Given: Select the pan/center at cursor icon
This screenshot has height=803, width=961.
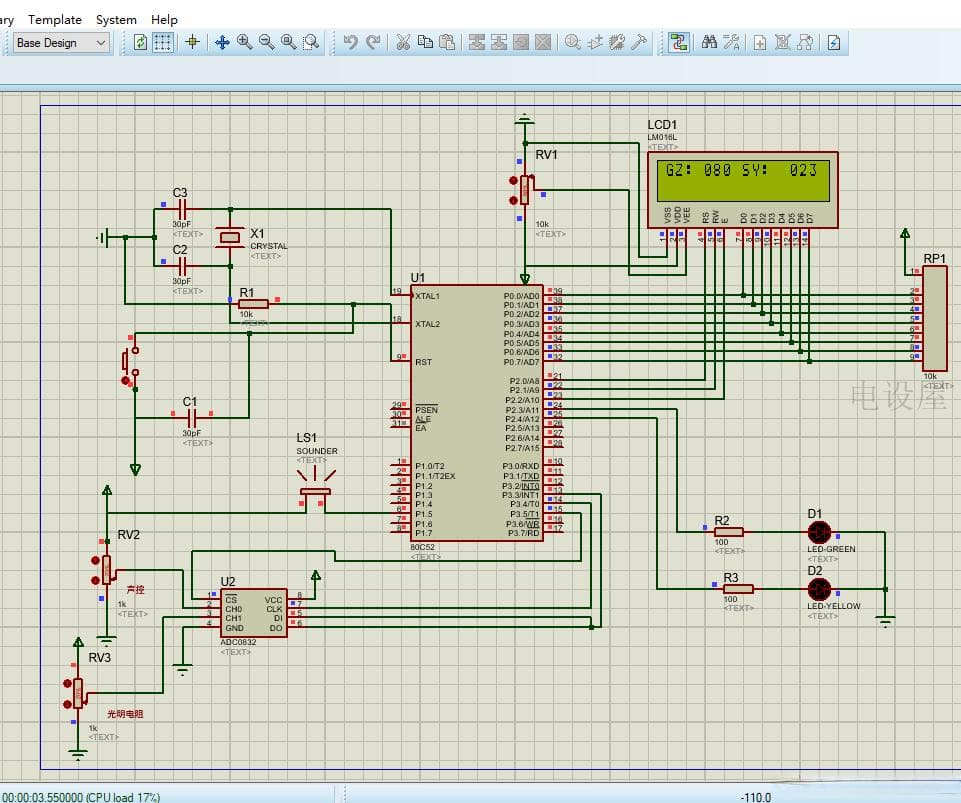Looking at the screenshot, I should point(222,42).
